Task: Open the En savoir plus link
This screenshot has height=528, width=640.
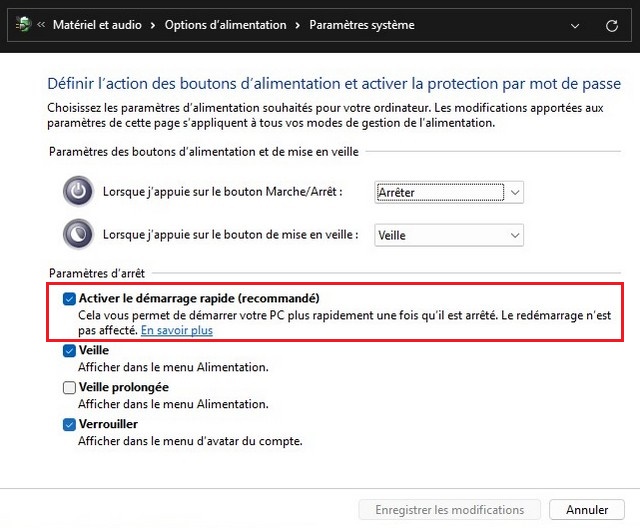Action: tap(176, 330)
